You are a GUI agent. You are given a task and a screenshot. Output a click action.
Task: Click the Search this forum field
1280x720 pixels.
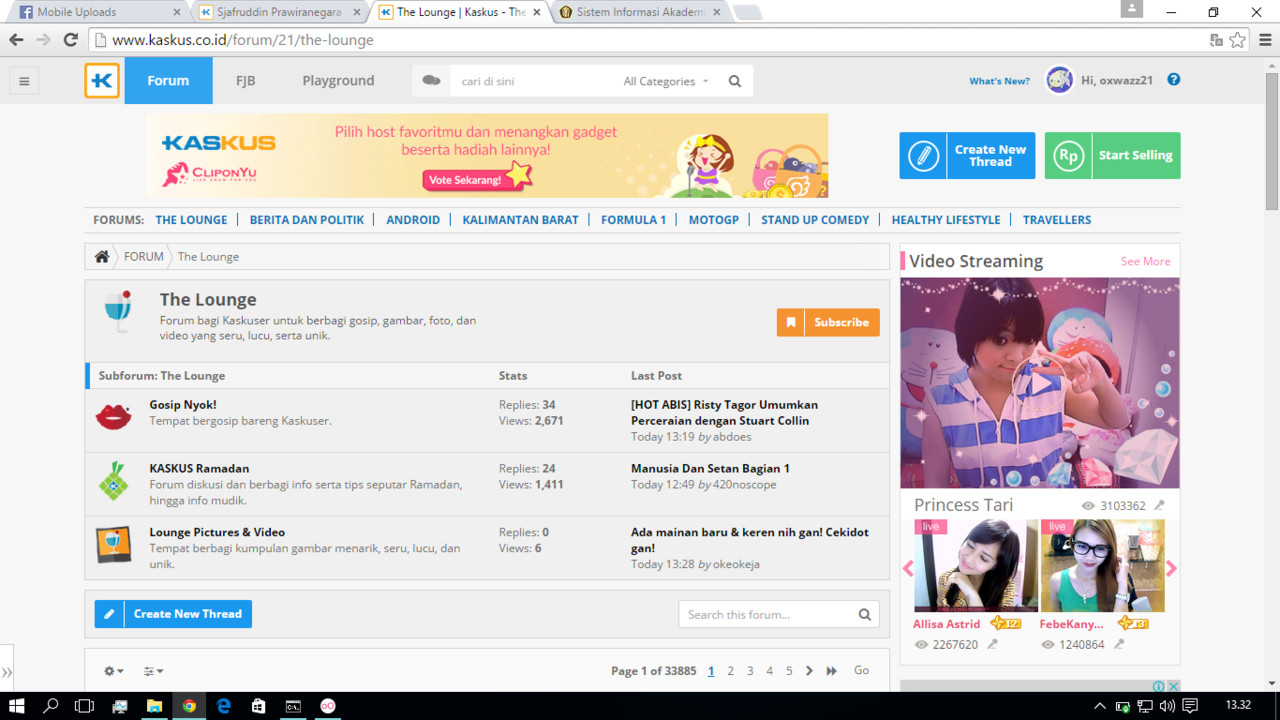pos(766,614)
